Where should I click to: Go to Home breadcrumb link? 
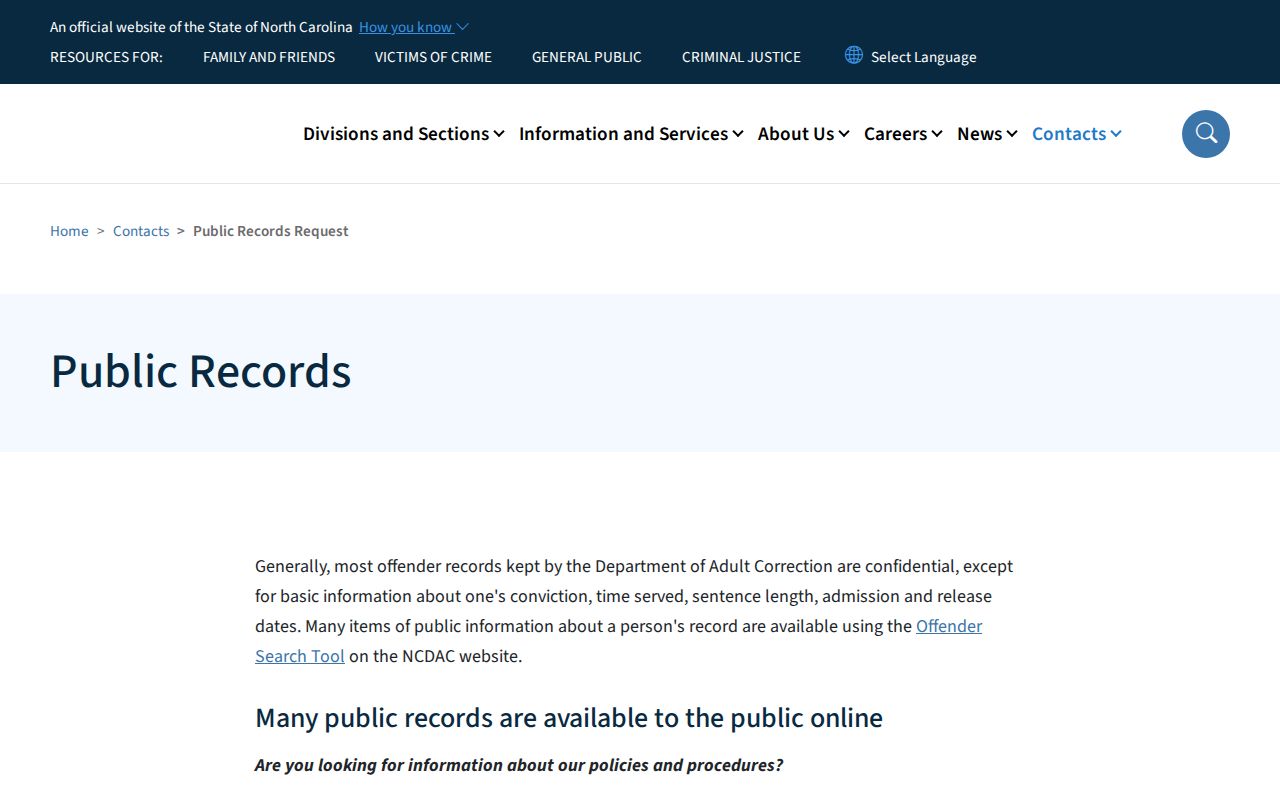click(x=69, y=231)
